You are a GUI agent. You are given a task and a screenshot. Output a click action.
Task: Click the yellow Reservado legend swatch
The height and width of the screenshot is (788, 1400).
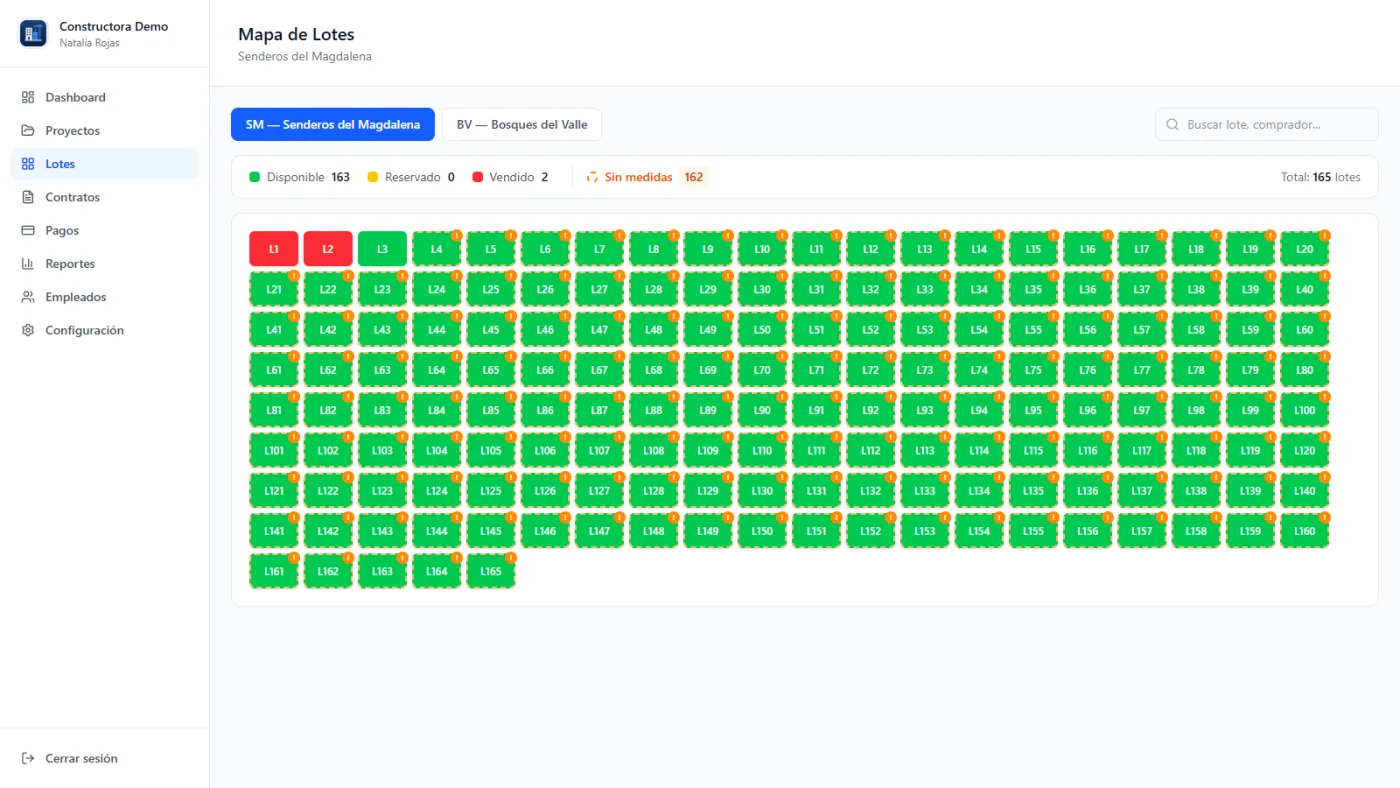[373, 177]
